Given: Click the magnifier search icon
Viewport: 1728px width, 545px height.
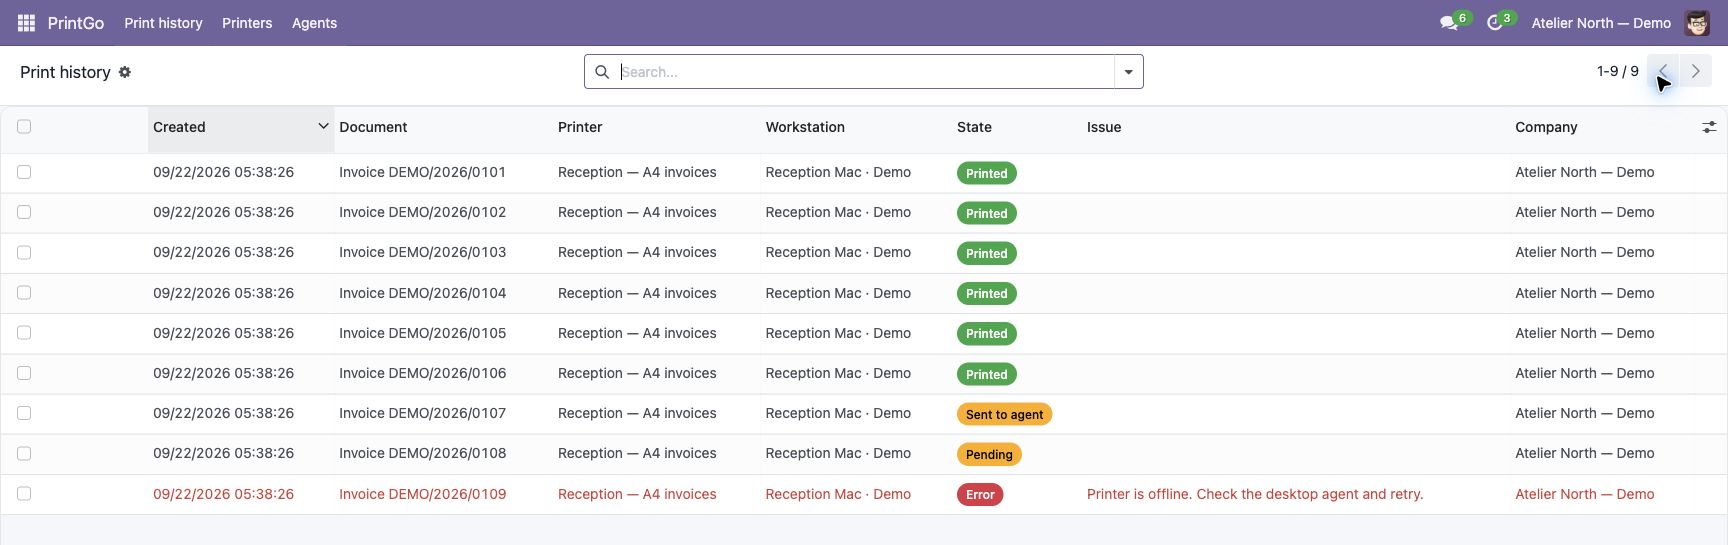Looking at the screenshot, I should (x=602, y=72).
